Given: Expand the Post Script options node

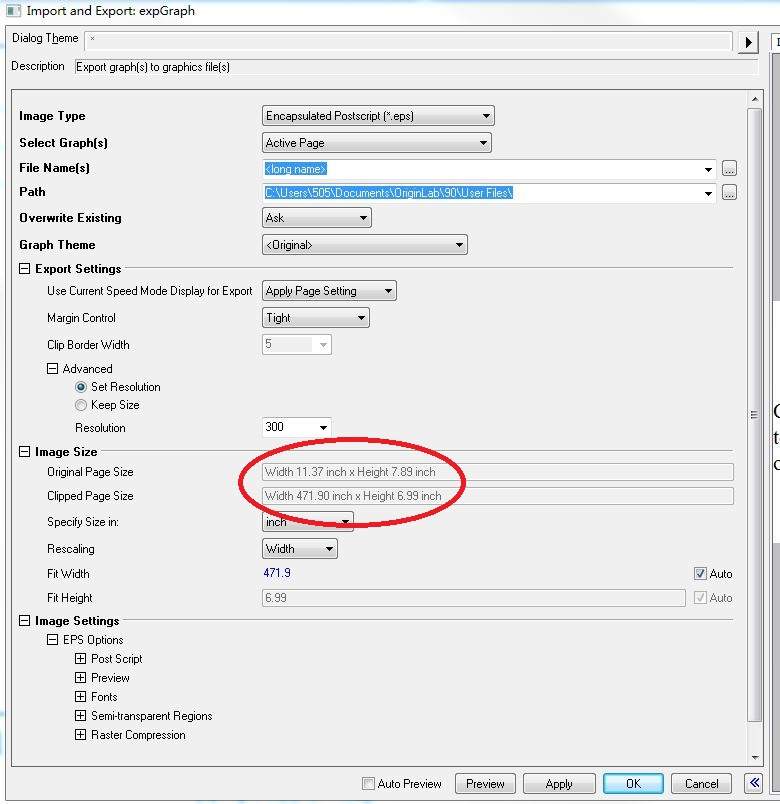Looking at the screenshot, I should 81,659.
